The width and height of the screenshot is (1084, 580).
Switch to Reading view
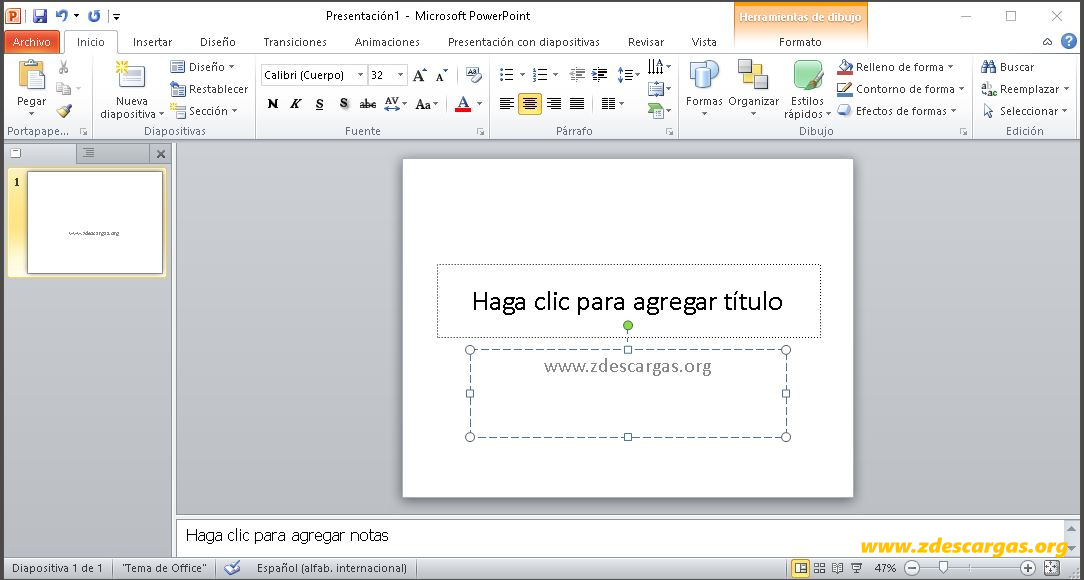(x=838, y=568)
